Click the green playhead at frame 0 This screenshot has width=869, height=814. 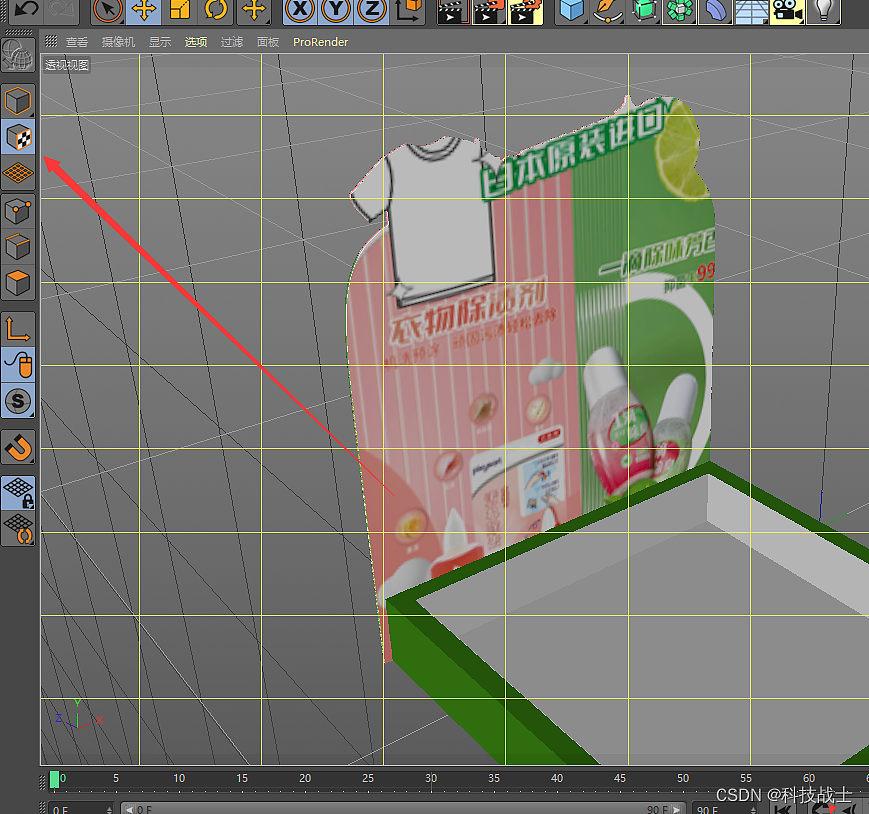click(x=54, y=779)
